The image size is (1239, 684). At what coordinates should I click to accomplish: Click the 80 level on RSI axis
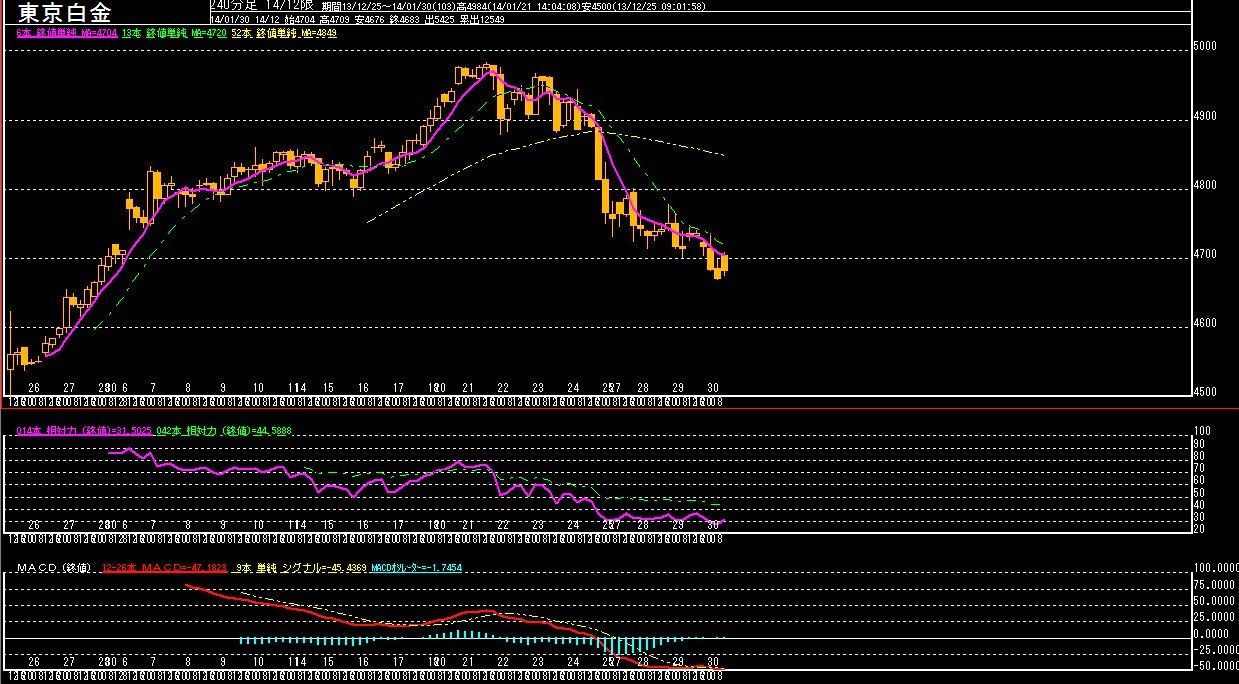(1199, 455)
